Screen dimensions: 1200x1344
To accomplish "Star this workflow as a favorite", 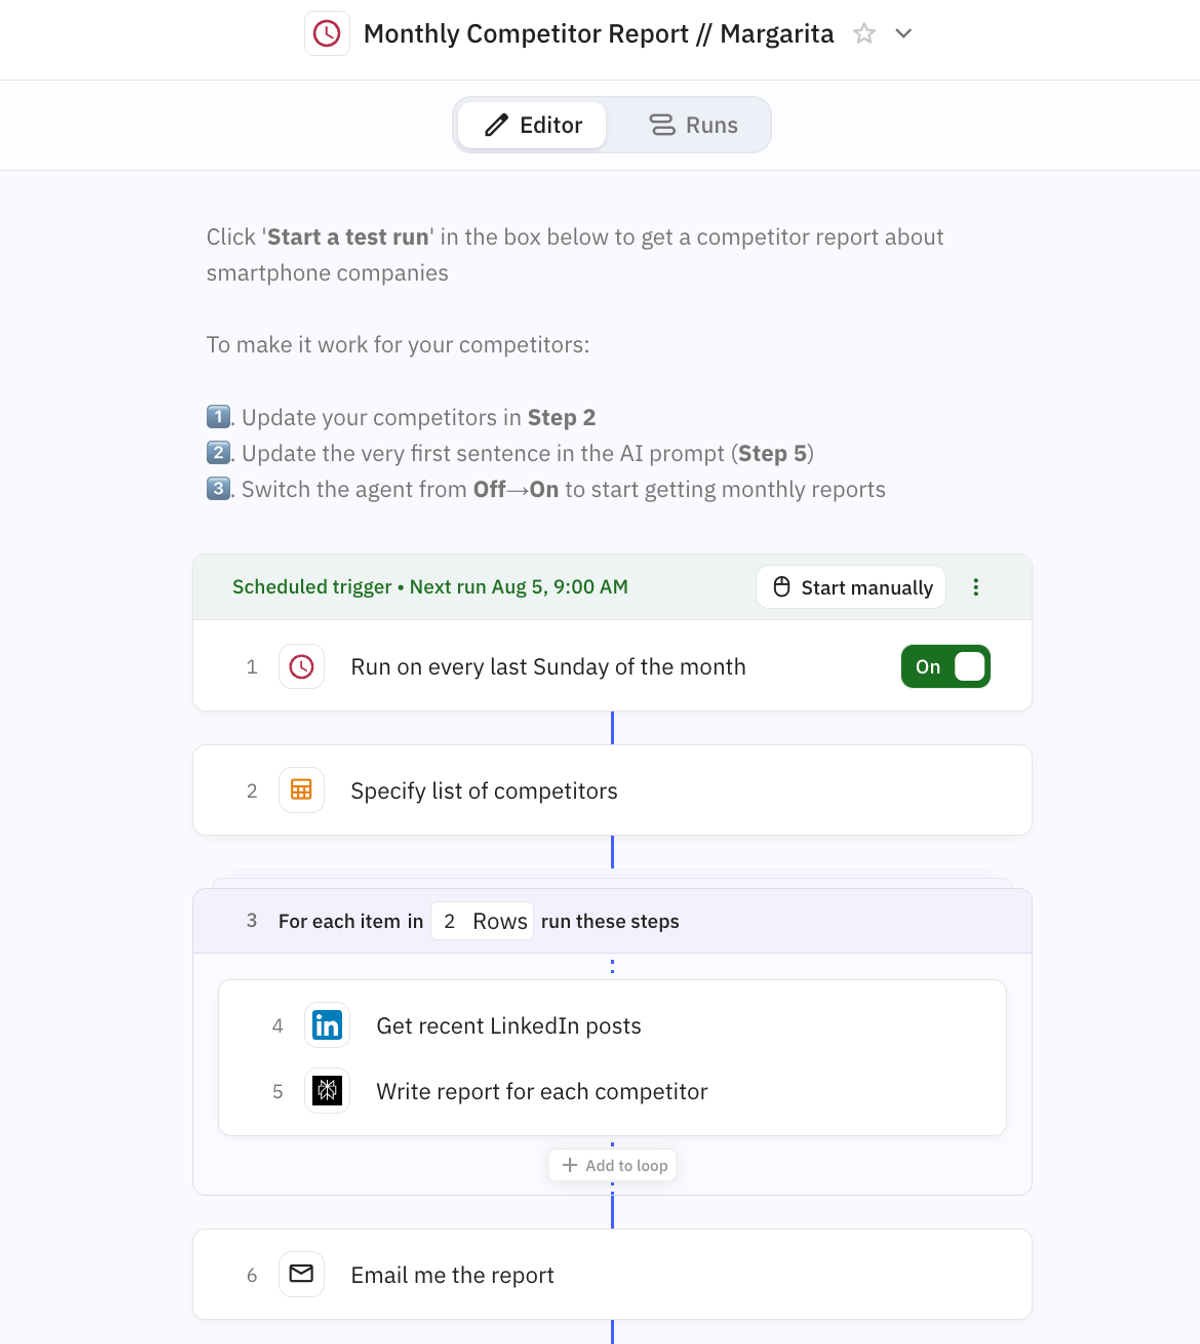I will coord(864,34).
